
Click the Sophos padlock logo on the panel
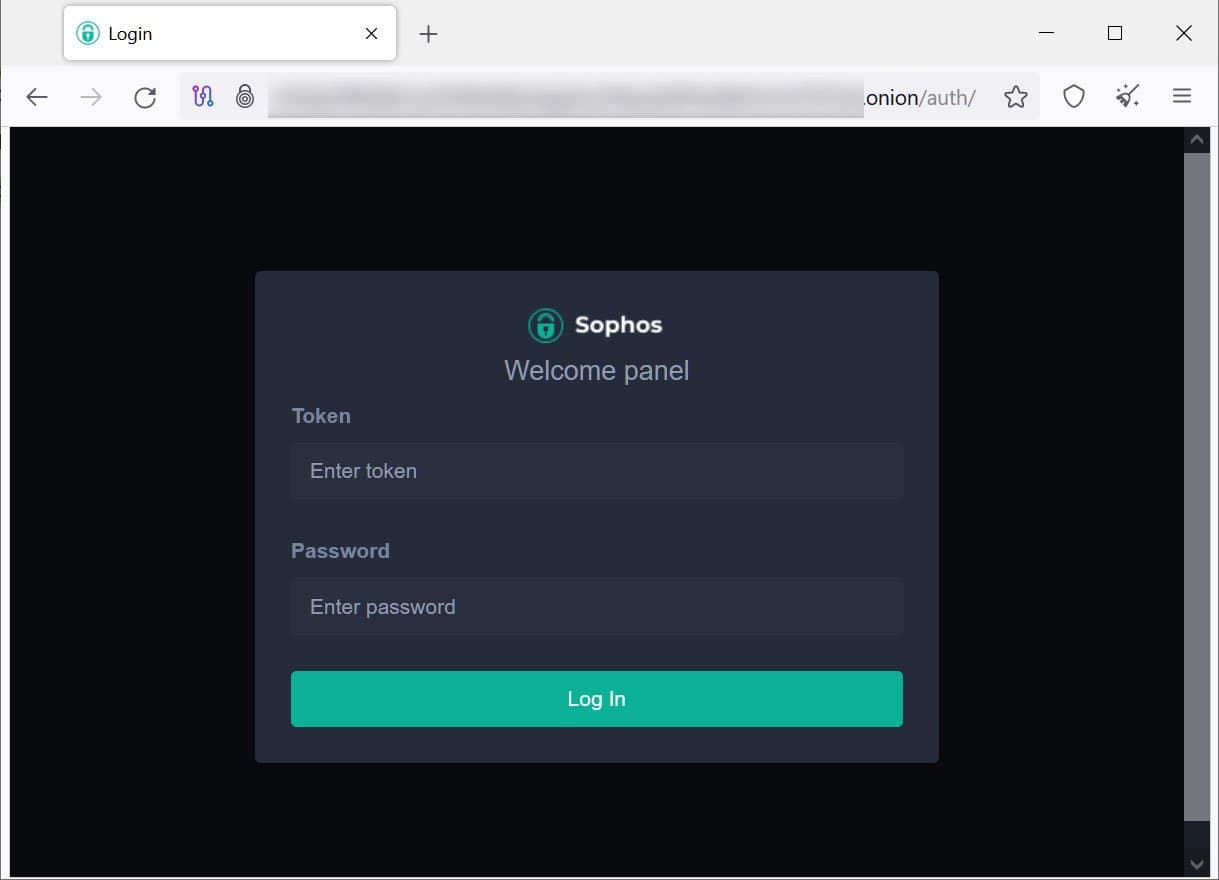544,324
